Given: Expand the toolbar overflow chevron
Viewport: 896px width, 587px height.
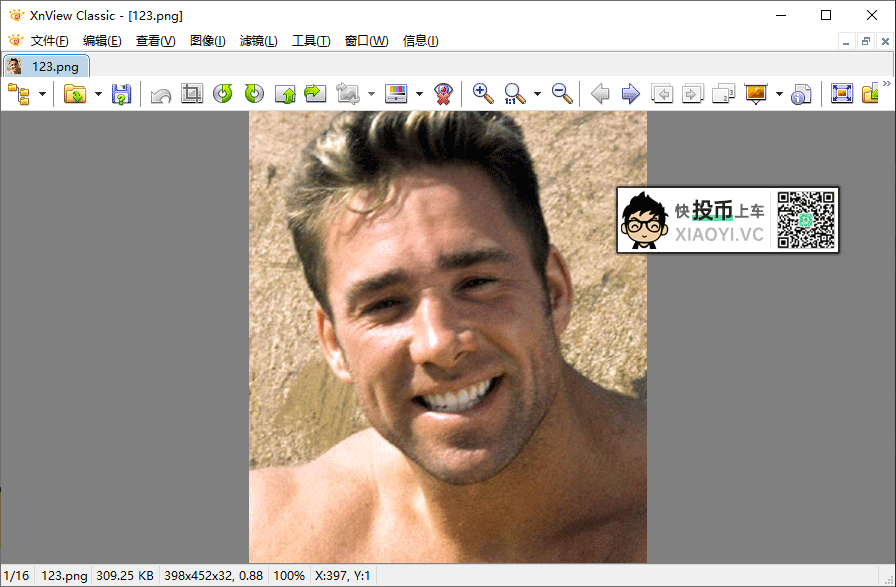Looking at the screenshot, I should coord(888,82).
